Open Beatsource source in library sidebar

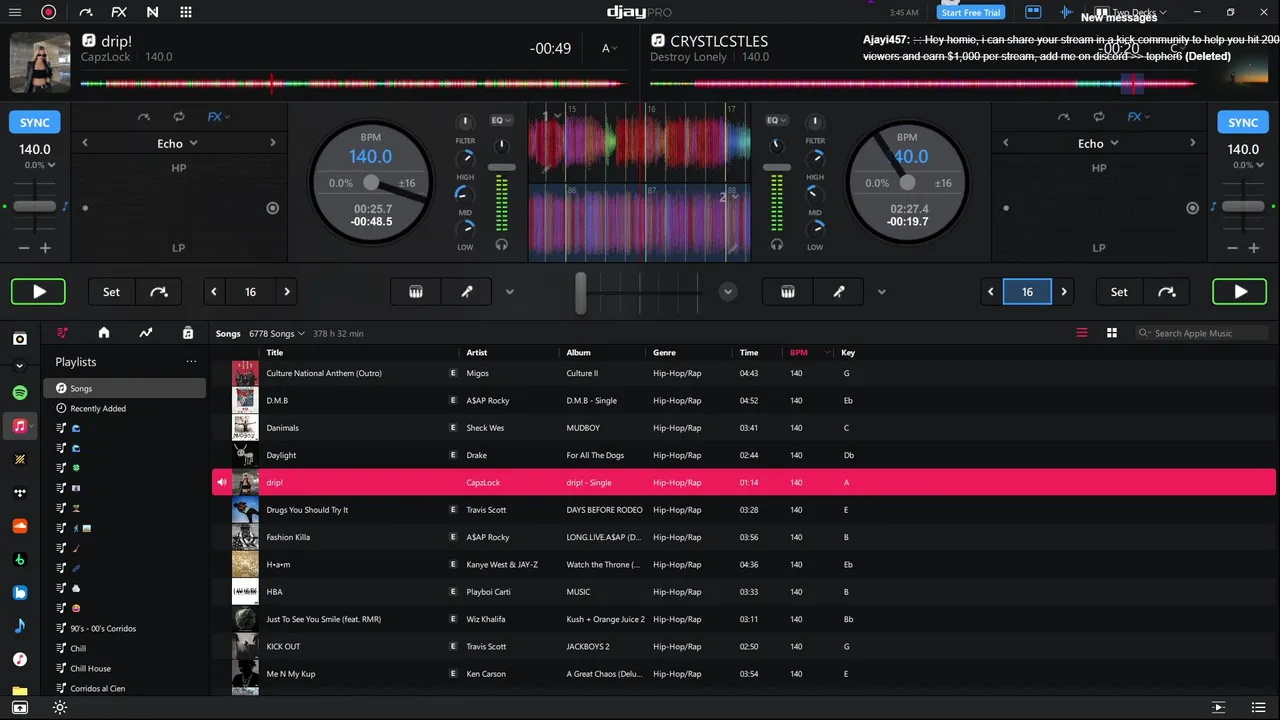pyautogui.click(x=19, y=592)
